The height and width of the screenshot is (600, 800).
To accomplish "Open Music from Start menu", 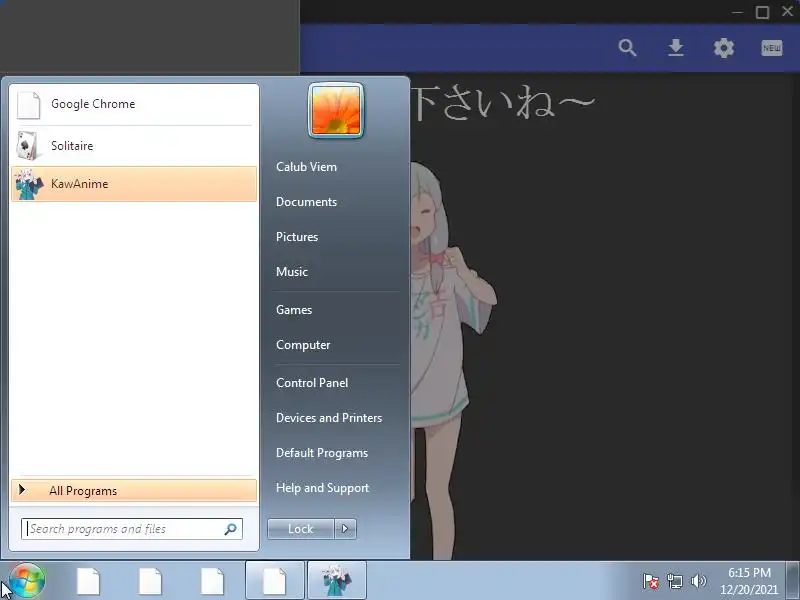I will pyautogui.click(x=292, y=272).
